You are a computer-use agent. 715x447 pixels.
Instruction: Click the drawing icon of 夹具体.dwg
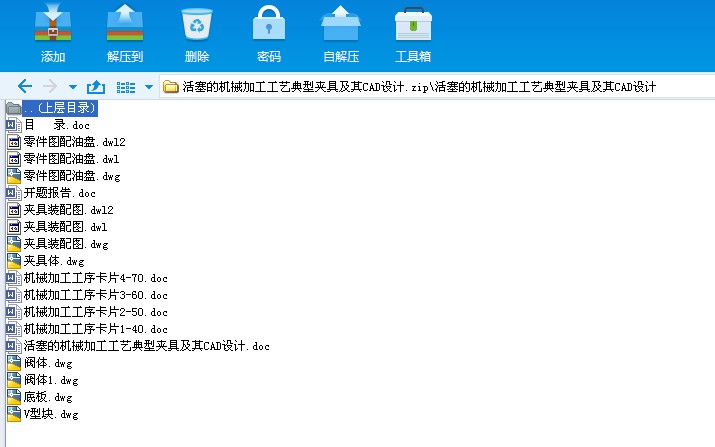(14, 261)
